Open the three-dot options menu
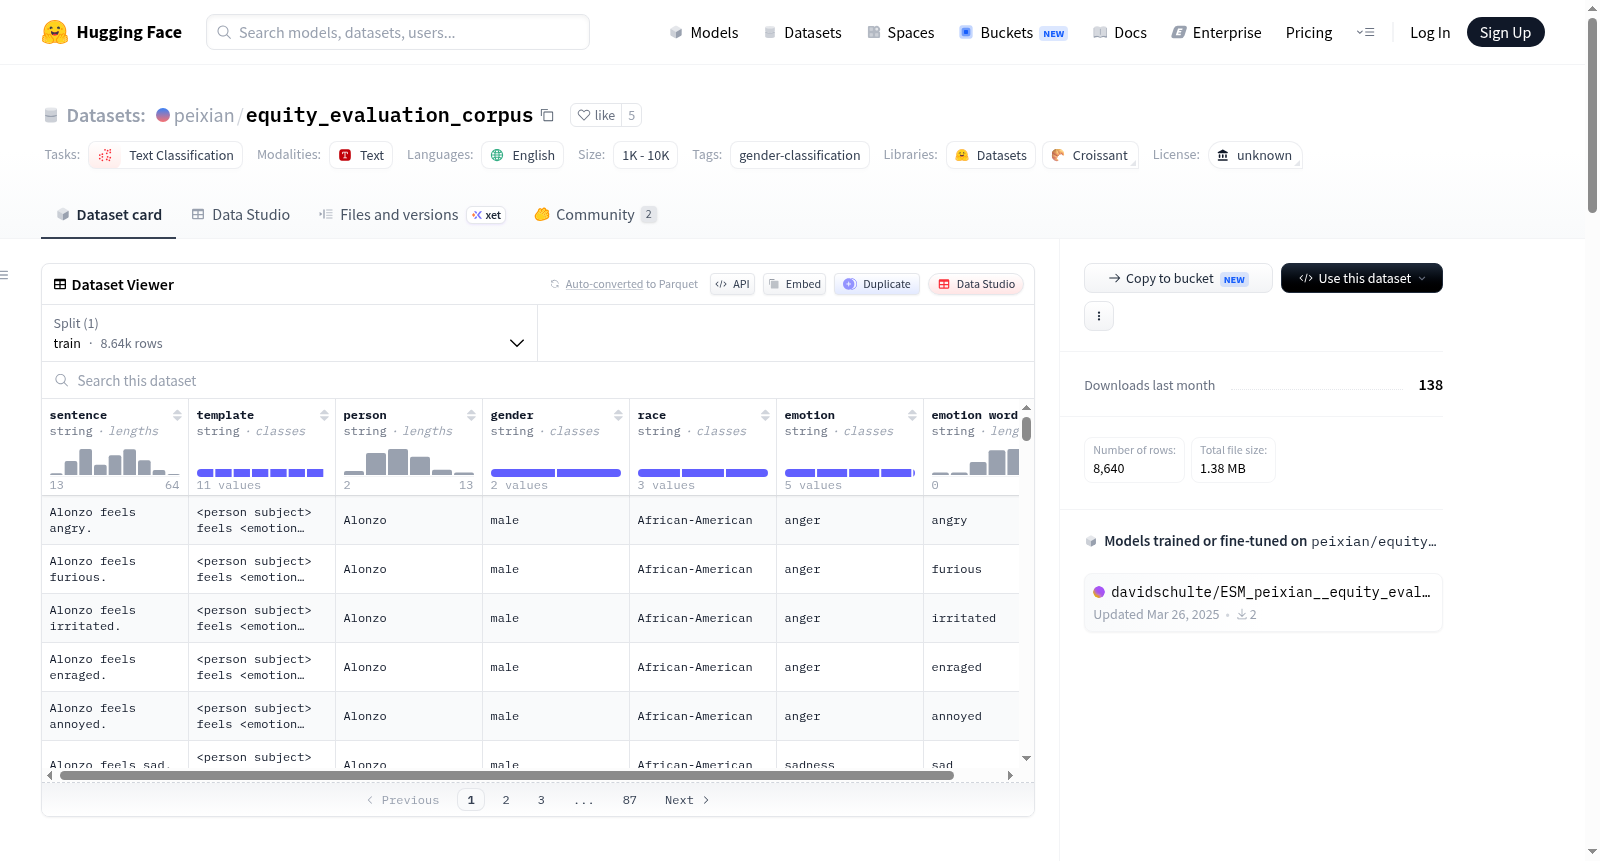Image resolution: width=1600 pixels, height=861 pixels. [1099, 316]
